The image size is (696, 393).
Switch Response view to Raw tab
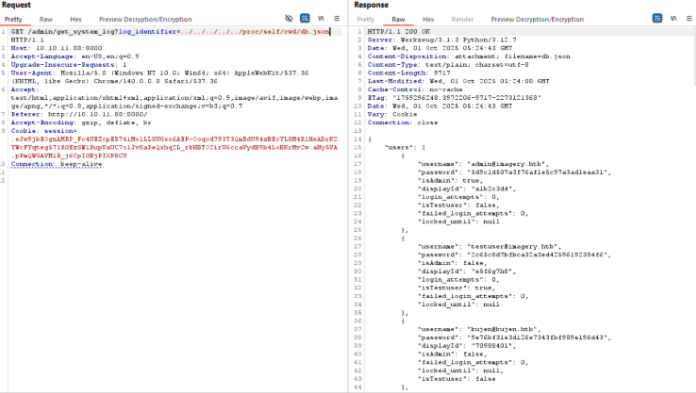click(398, 20)
